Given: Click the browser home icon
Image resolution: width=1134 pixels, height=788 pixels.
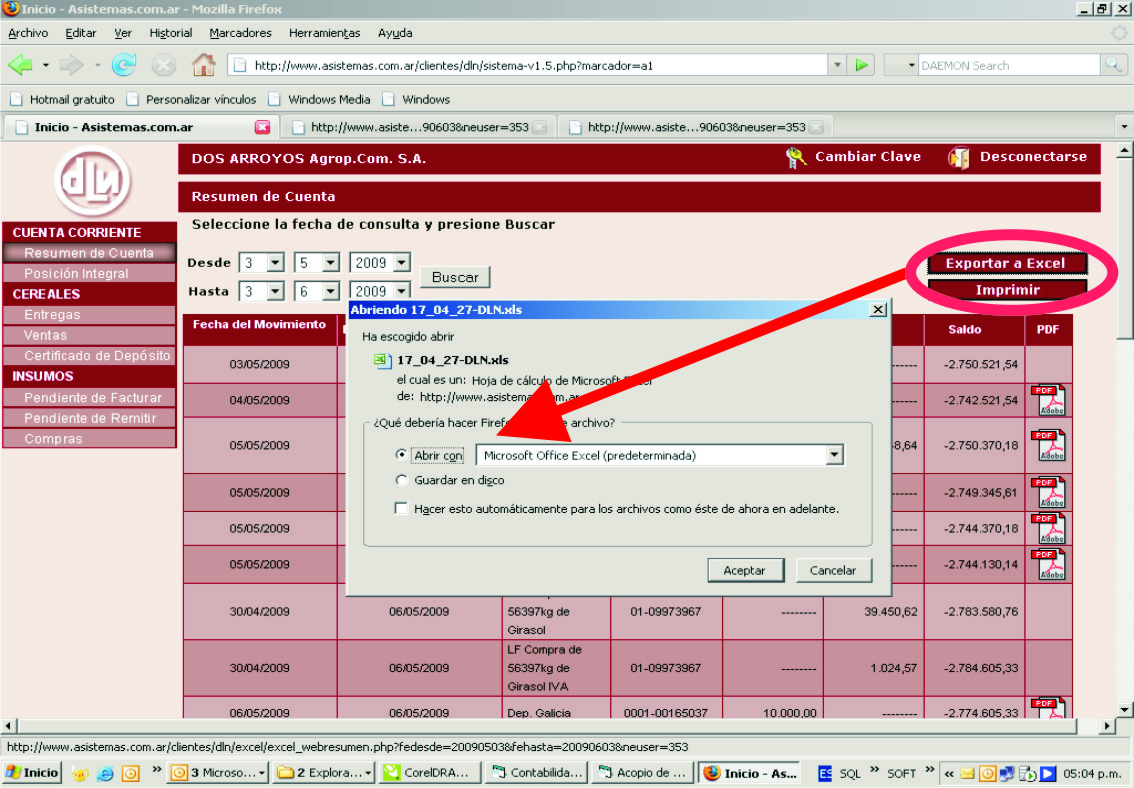Looking at the screenshot, I should pos(203,65).
